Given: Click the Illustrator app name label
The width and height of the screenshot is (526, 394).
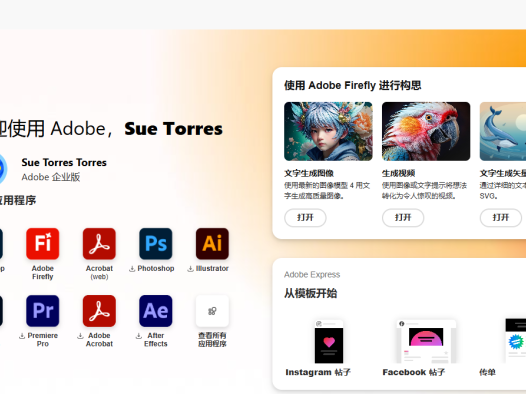Looking at the screenshot, I should 212,269.
